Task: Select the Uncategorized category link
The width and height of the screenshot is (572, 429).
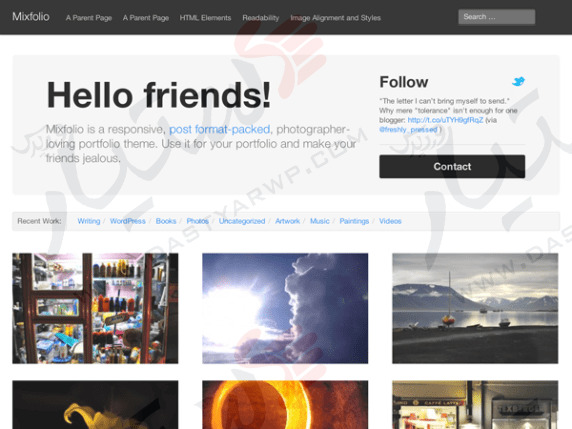Action: [242, 221]
